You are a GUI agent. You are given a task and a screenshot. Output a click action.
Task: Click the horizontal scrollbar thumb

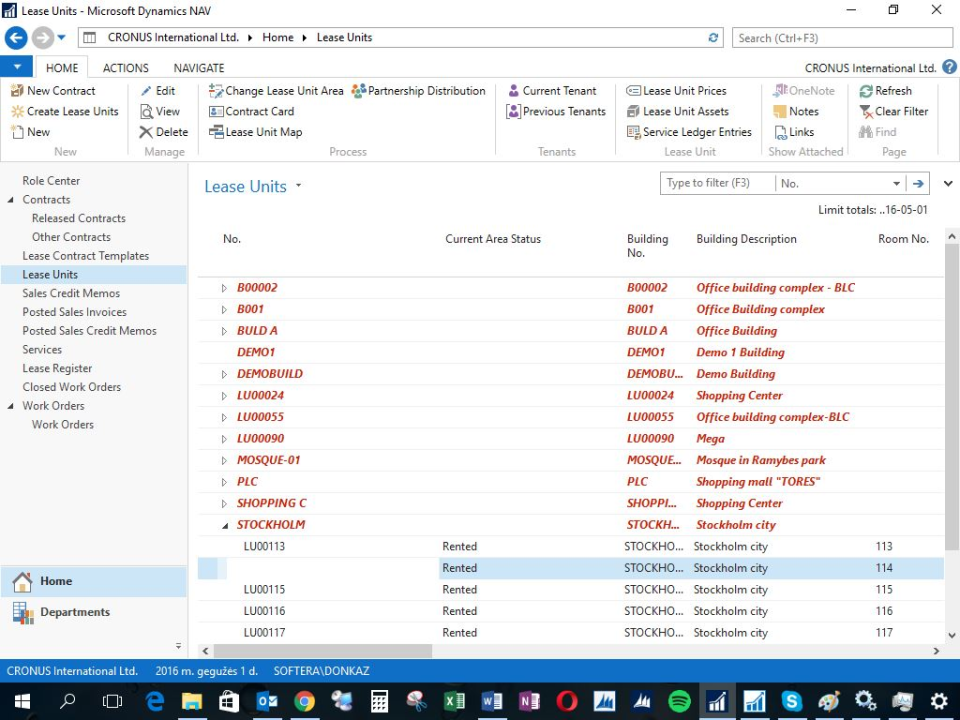coord(323,651)
